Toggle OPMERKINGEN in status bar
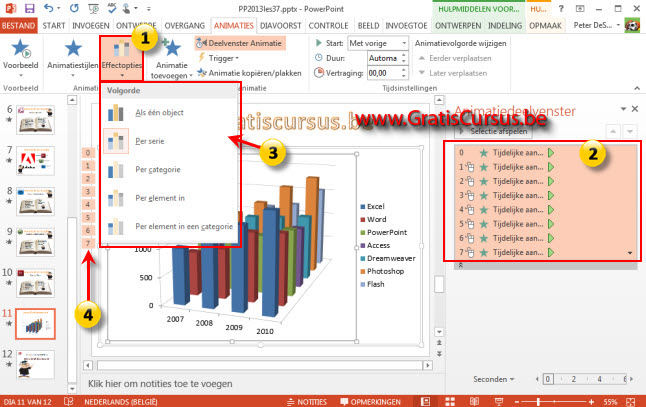 coord(370,402)
